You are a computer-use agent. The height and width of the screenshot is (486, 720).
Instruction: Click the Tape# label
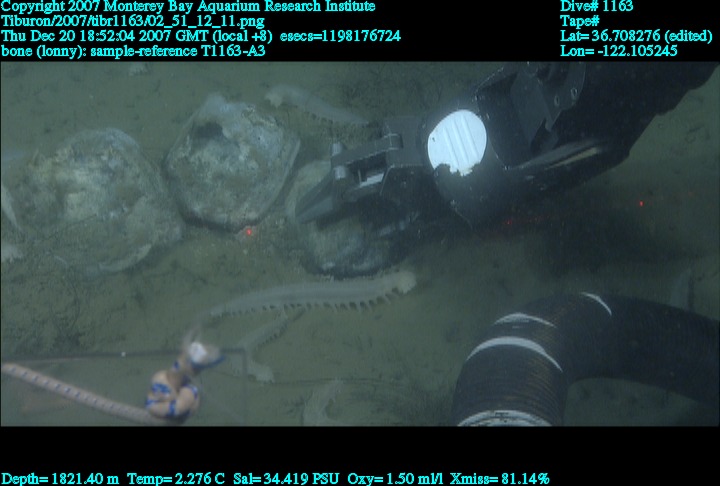click(580, 21)
